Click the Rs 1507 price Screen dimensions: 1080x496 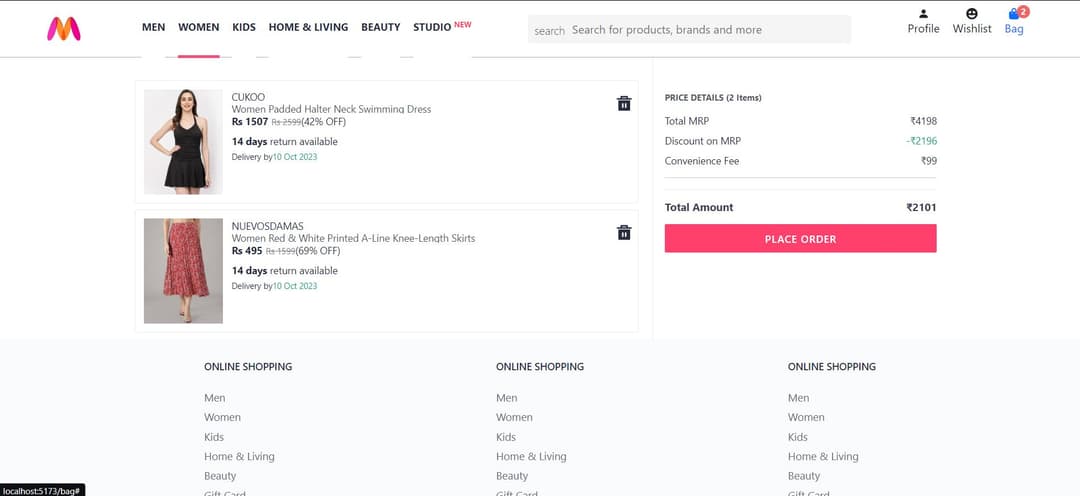pyautogui.click(x=249, y=122)
